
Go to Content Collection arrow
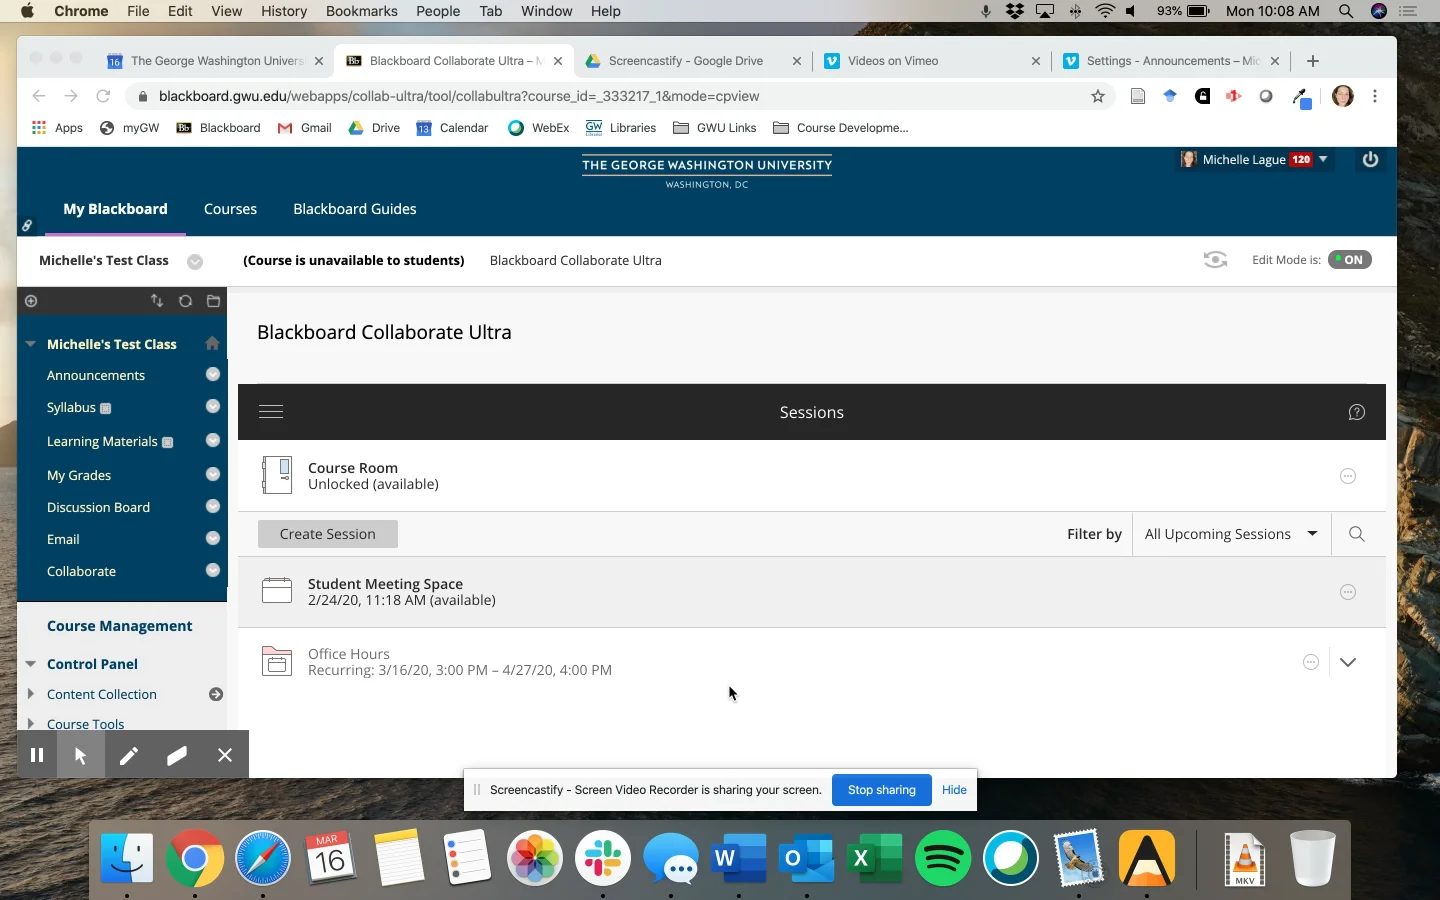point(216,694)
